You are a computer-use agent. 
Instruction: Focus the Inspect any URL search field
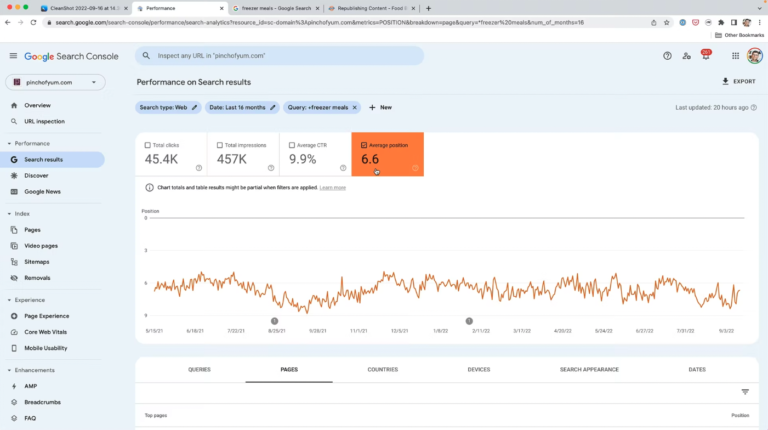coord(280,56)
